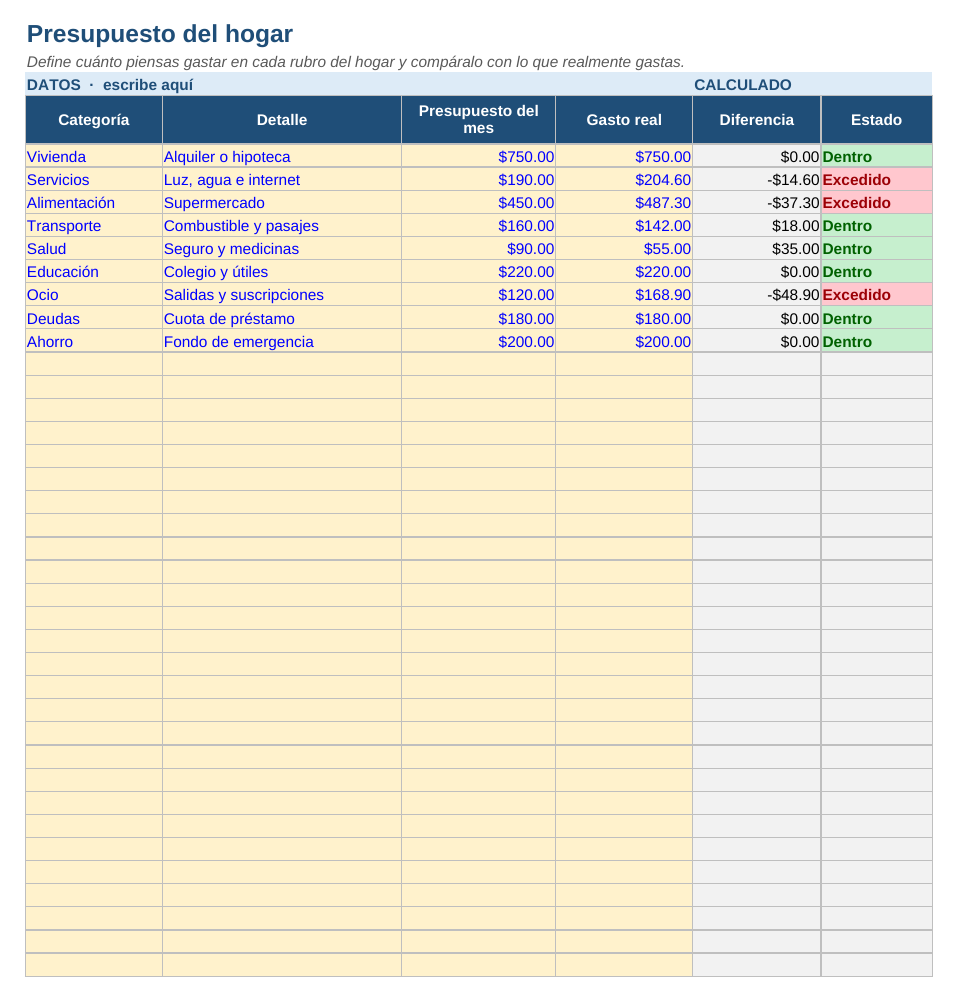Select the "Cuota de préstamo" cell
957x1001 pixels.
(x=282, y=318)
